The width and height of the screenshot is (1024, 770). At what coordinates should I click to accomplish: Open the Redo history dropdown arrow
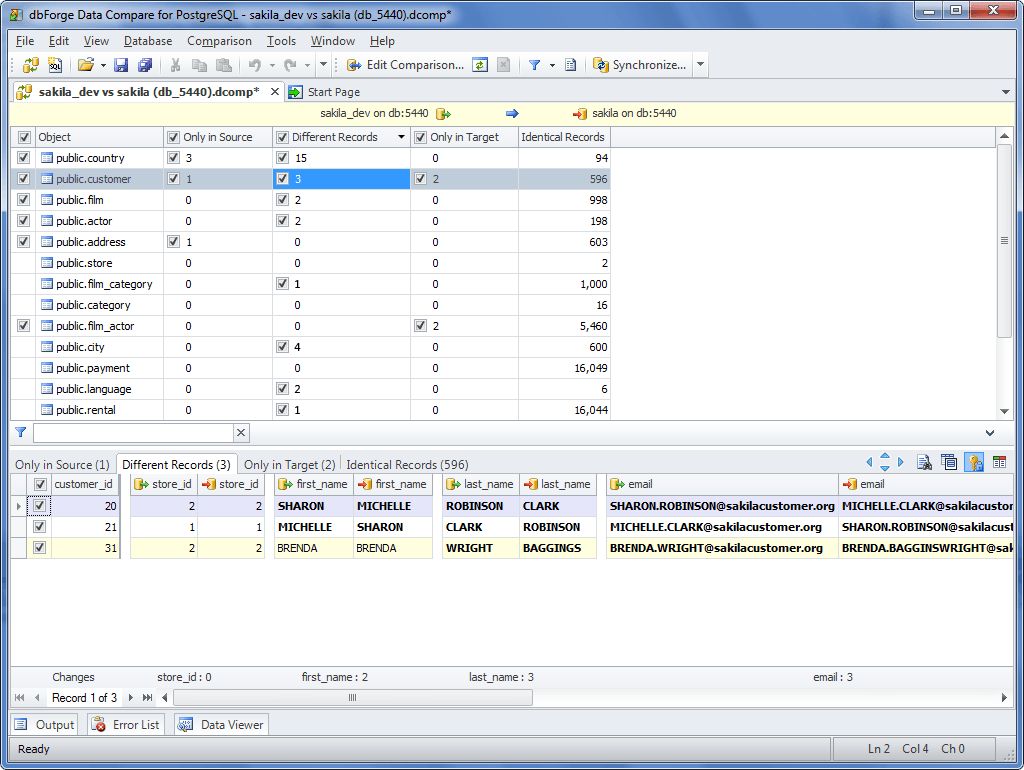pos(308,65)
